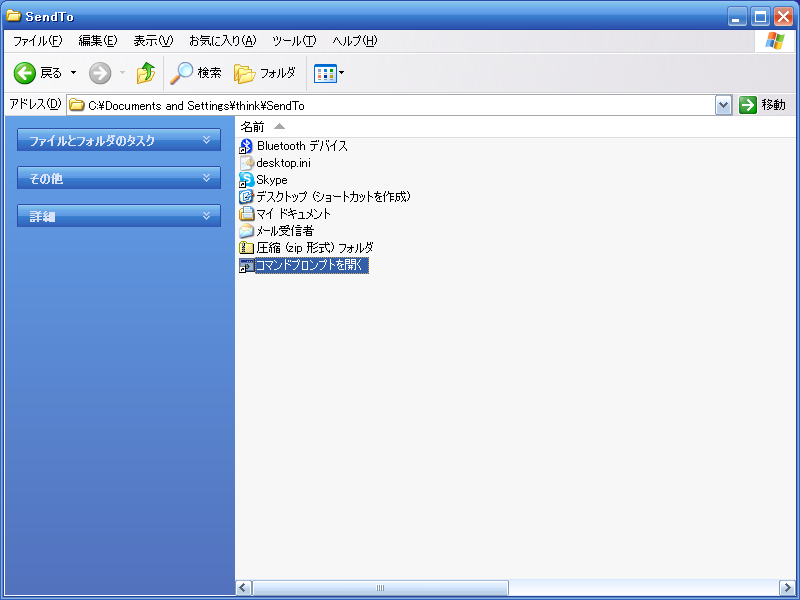Viewport: 800px width, 600px height.
Task: Click the Bluetooth デバイス file name
Action: [302, 146]
